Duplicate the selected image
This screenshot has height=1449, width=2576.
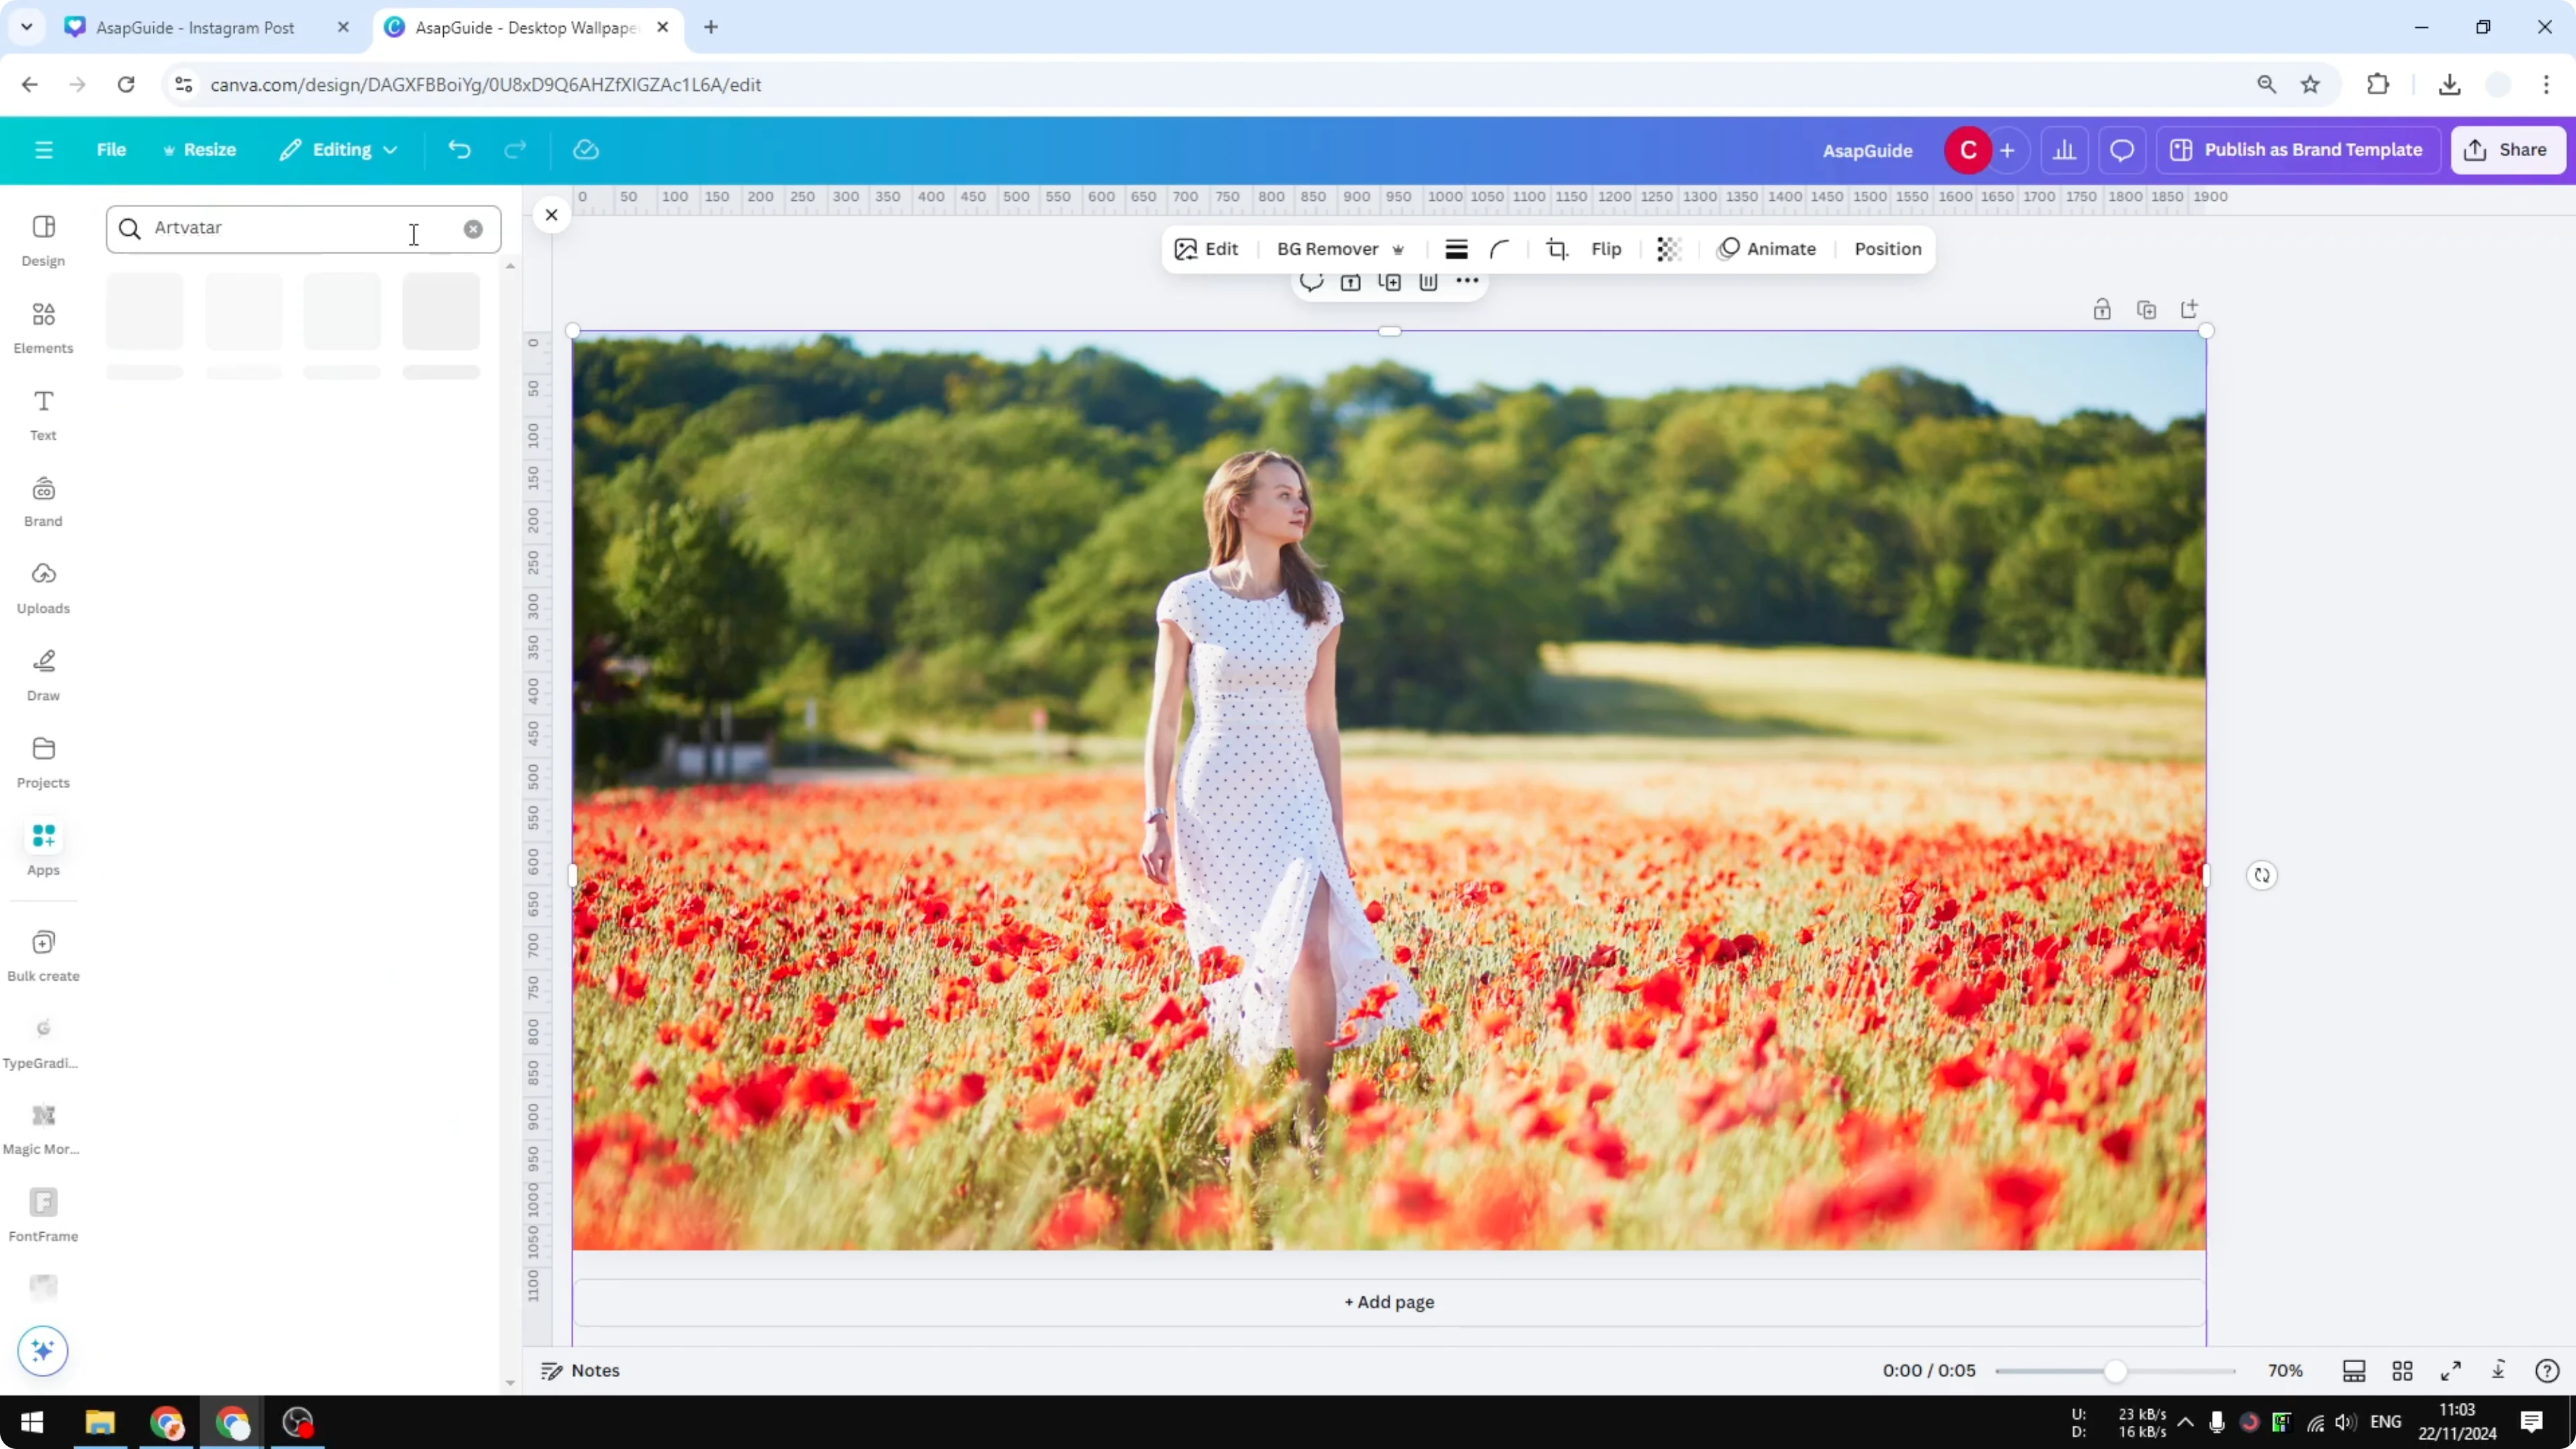click(x=1389, y=283)
